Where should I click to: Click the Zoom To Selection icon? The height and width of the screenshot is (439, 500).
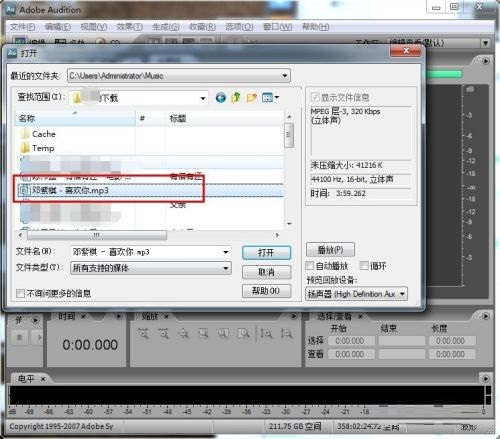(203, 333)
